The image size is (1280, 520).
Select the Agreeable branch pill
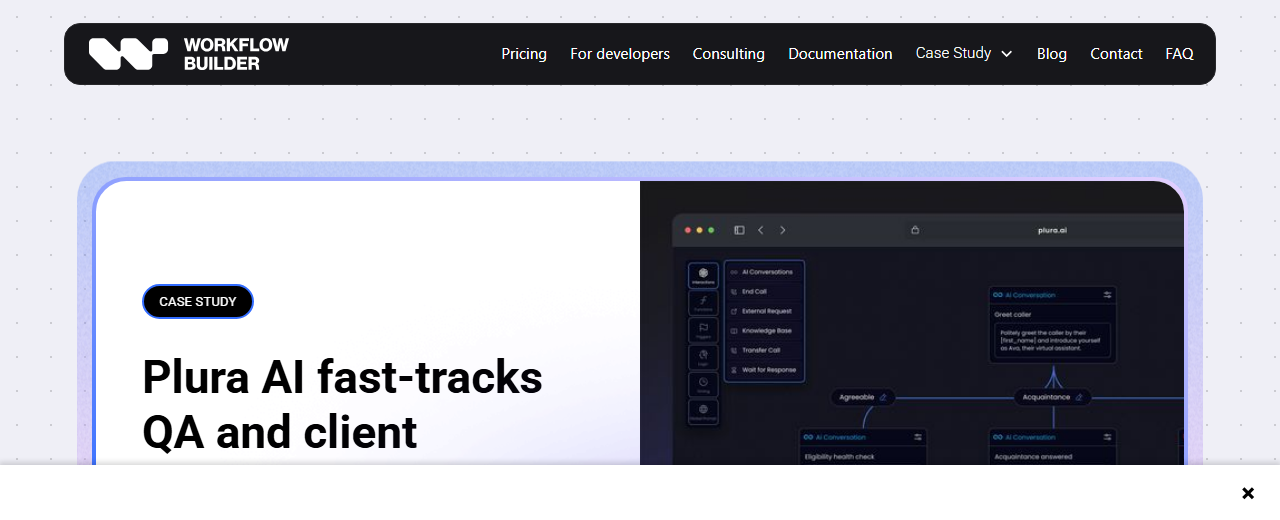(x=863, y=397)
